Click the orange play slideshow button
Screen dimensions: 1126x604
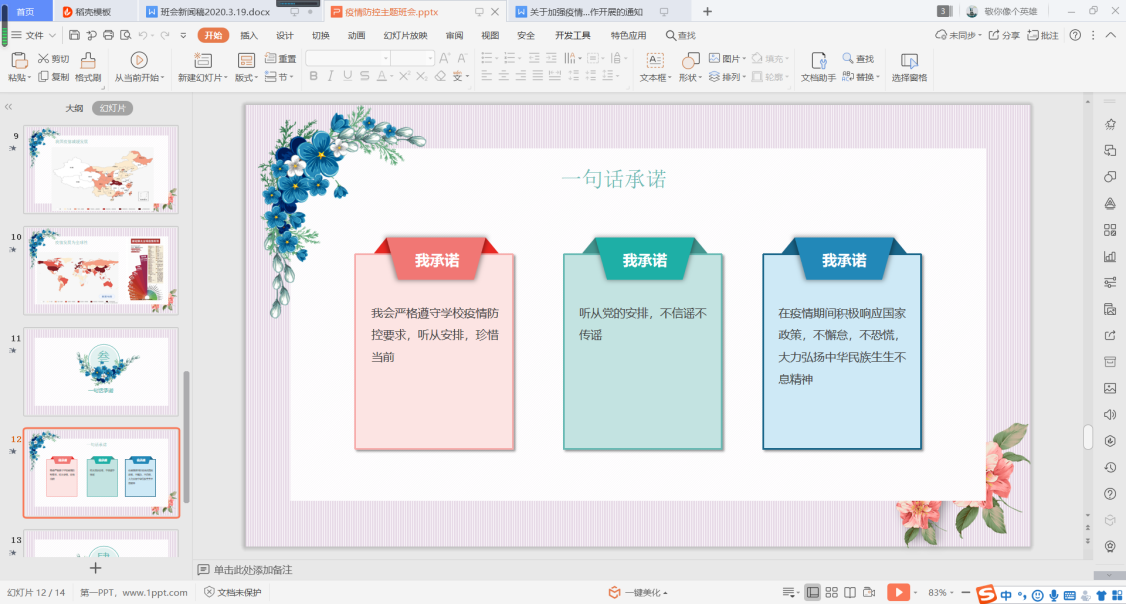pos(899,593)
